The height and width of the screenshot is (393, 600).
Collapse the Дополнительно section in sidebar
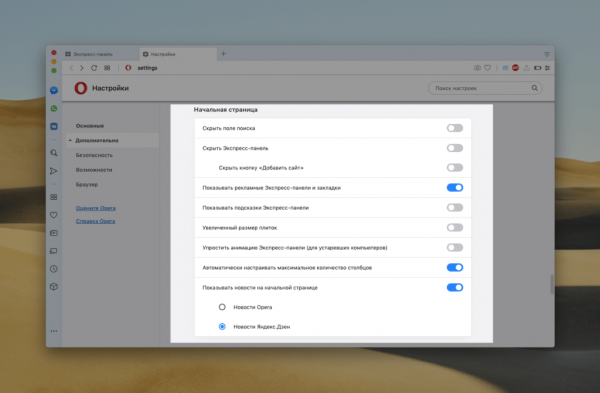tap(97, 140)
